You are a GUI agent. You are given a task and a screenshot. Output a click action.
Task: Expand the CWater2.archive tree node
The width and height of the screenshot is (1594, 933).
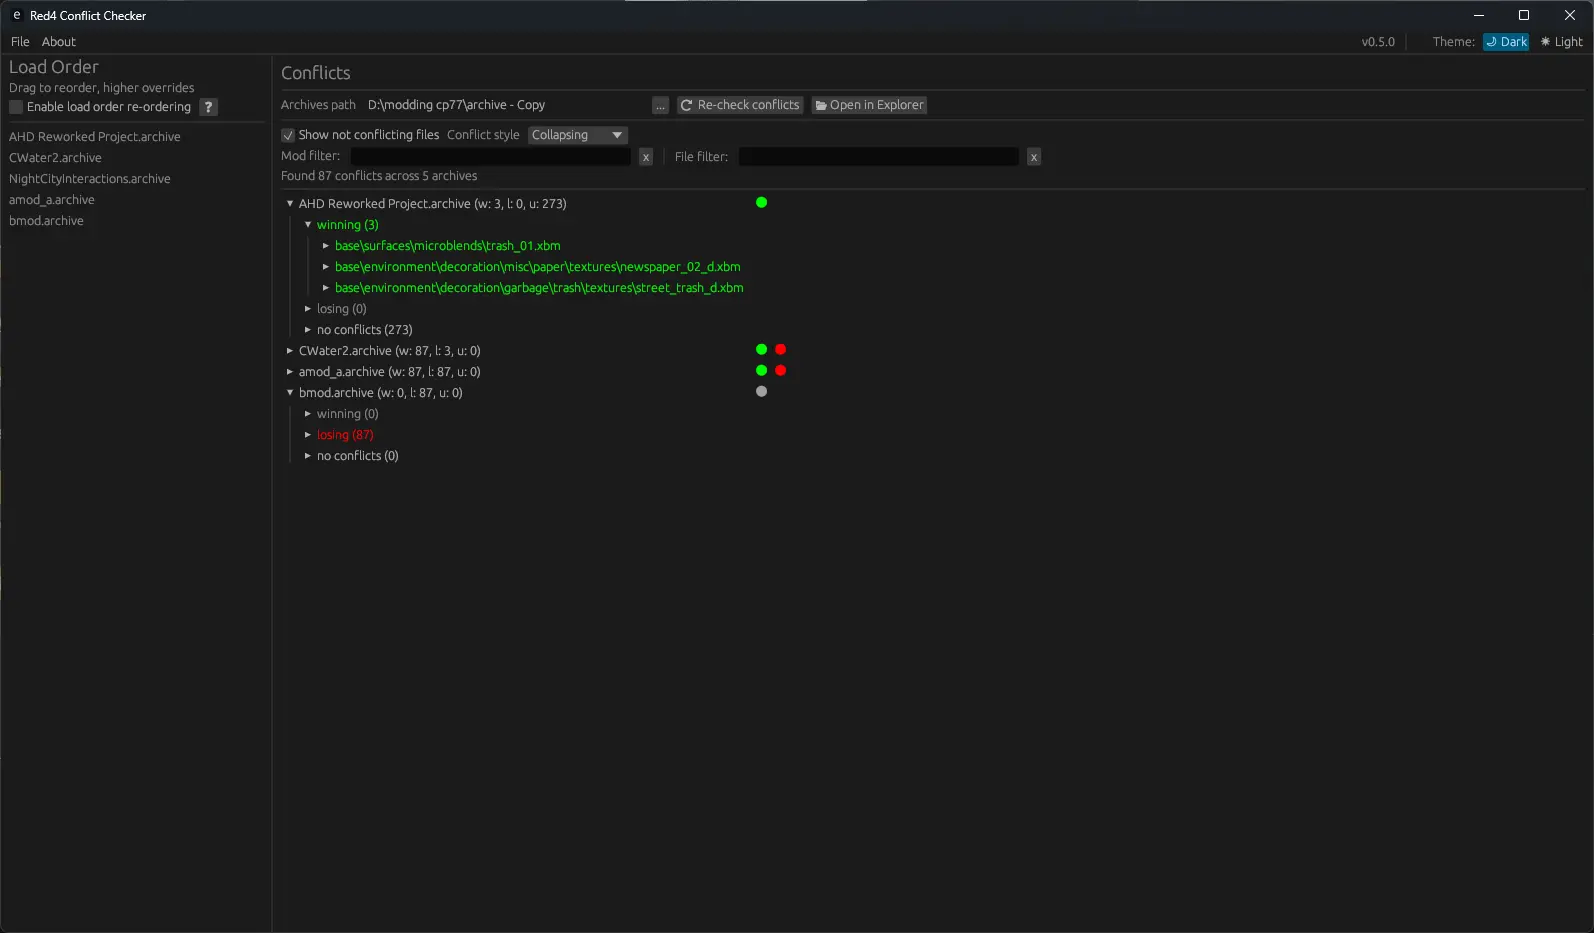click(x=290, y=350)
